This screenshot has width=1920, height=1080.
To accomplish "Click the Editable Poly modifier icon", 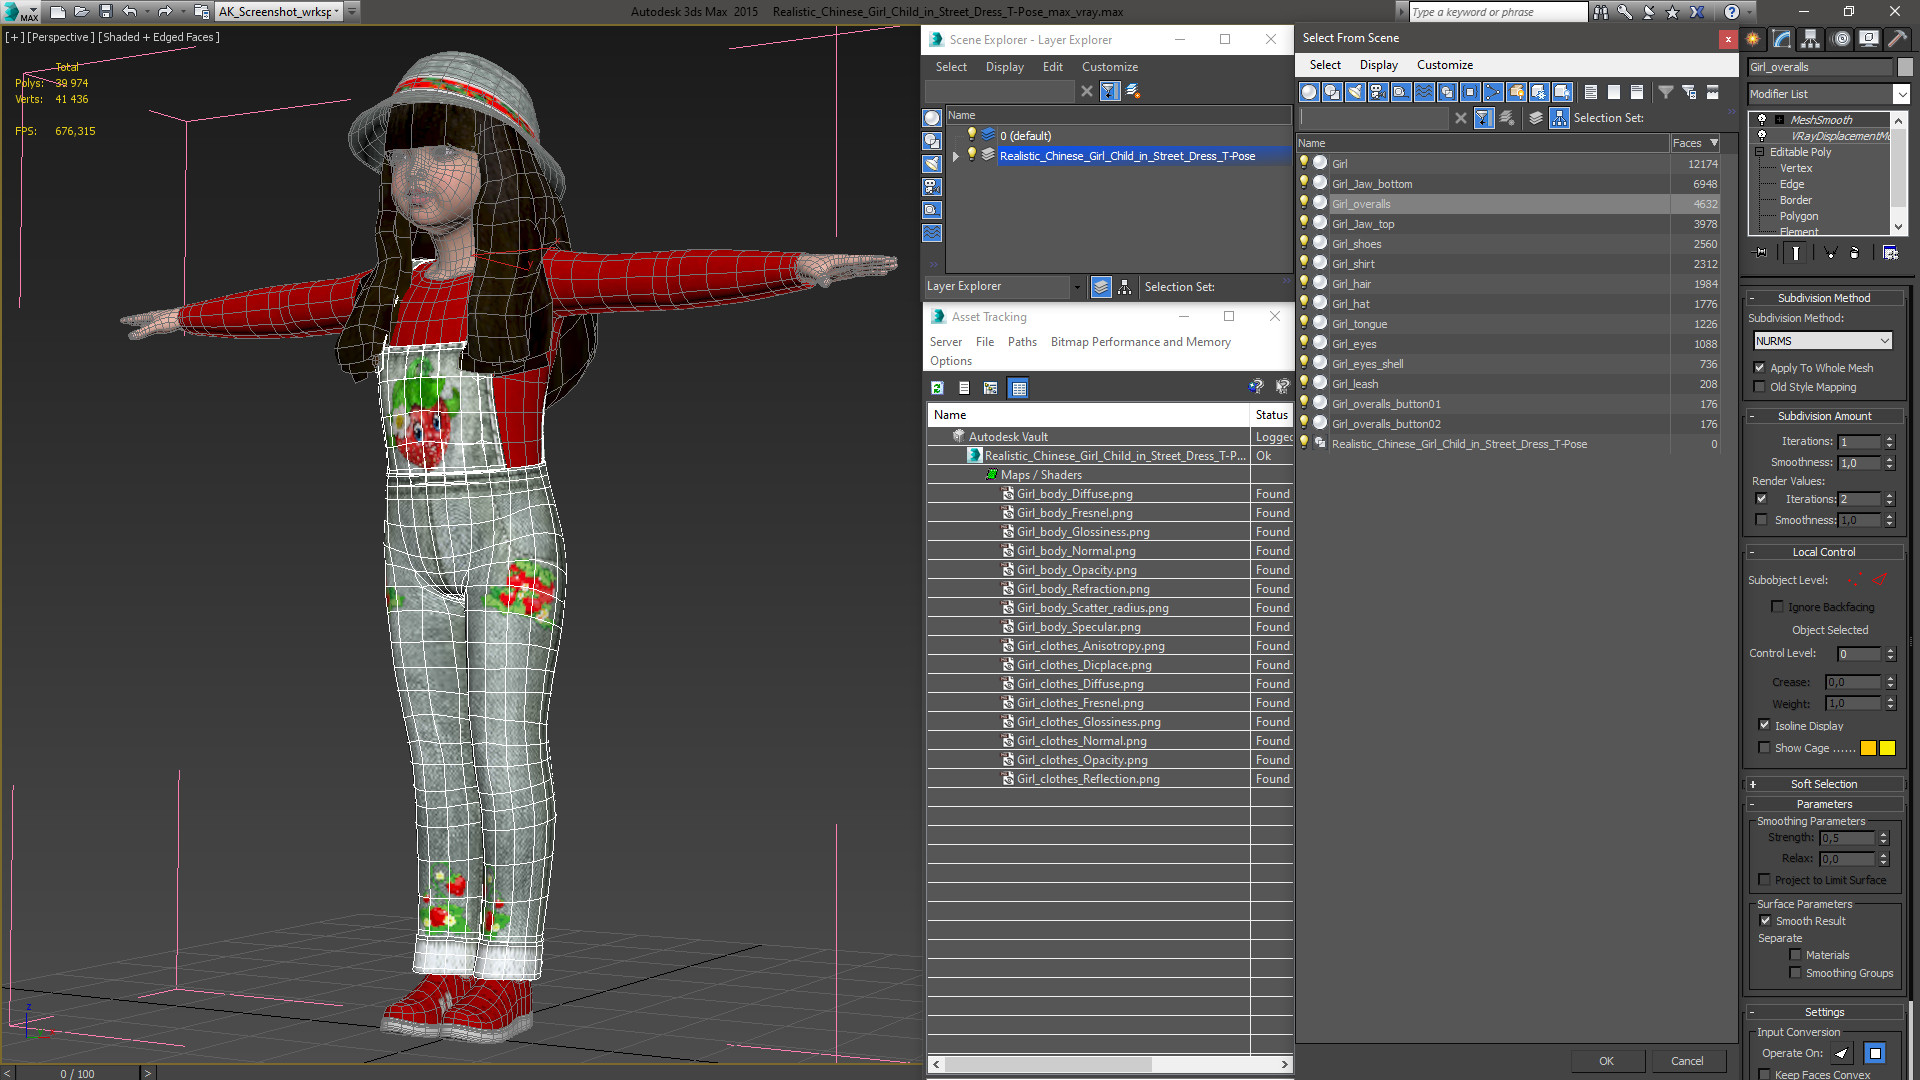I will [1759, 152].
